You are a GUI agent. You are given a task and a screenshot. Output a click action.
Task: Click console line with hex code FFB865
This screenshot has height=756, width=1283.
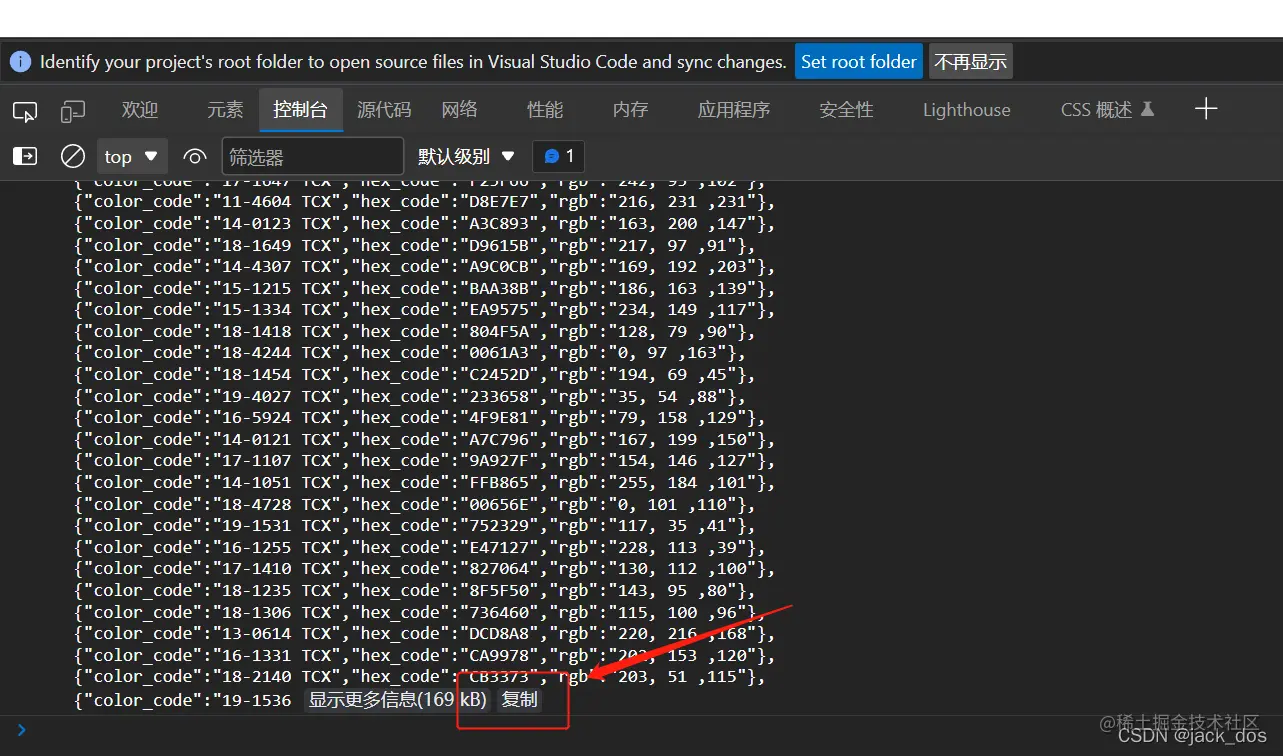pos(425,482)
